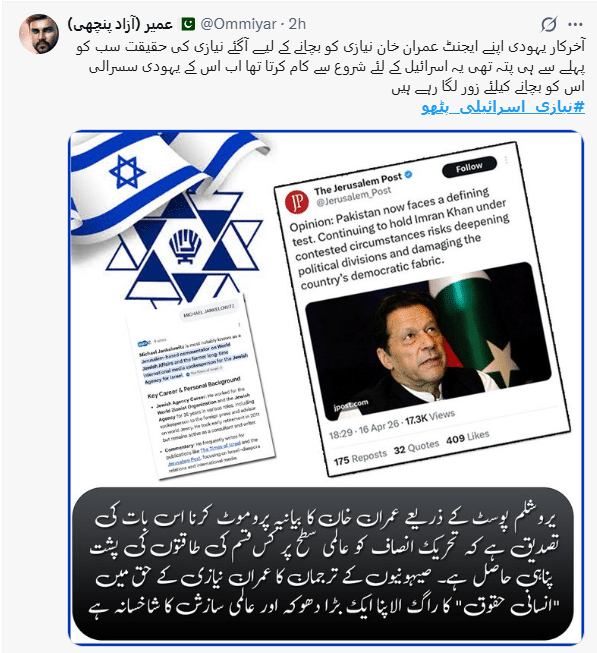Click the Follow button in the embedded tweet
The width and height of the screenshot is (597, 653).
[469, 167]
